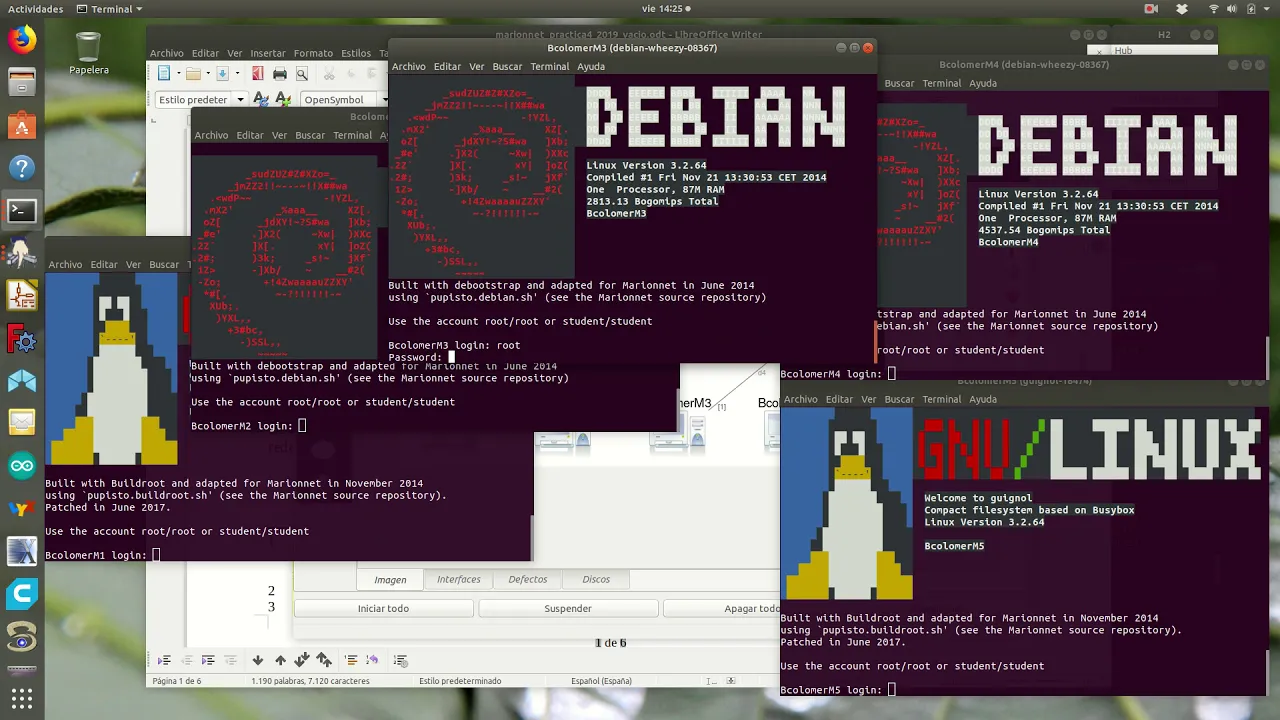This screenshot has width=1280, height=720.
Task: Click the Move Up arrow in Writer bottom toolbar
Action: (280, 660)
